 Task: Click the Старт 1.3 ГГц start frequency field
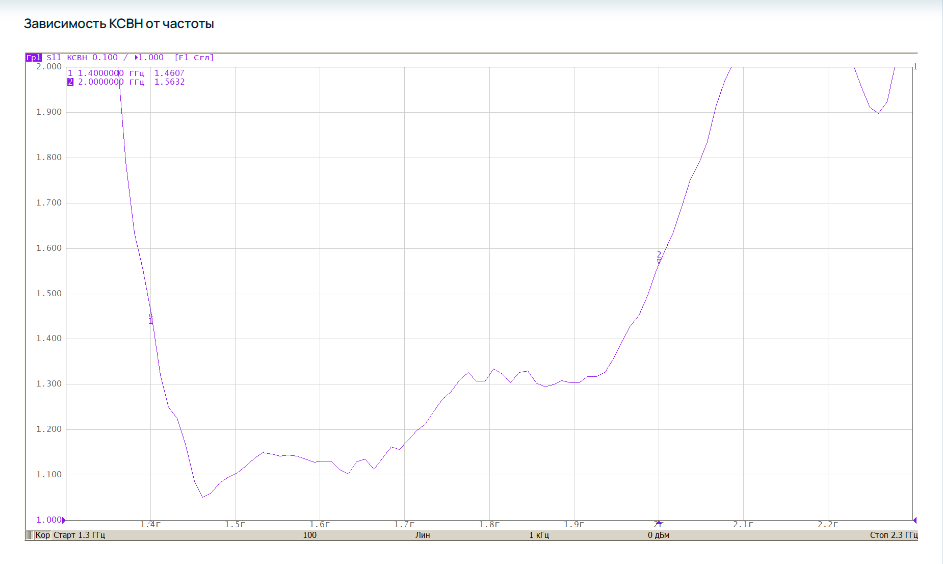click(x=78, y=536)
